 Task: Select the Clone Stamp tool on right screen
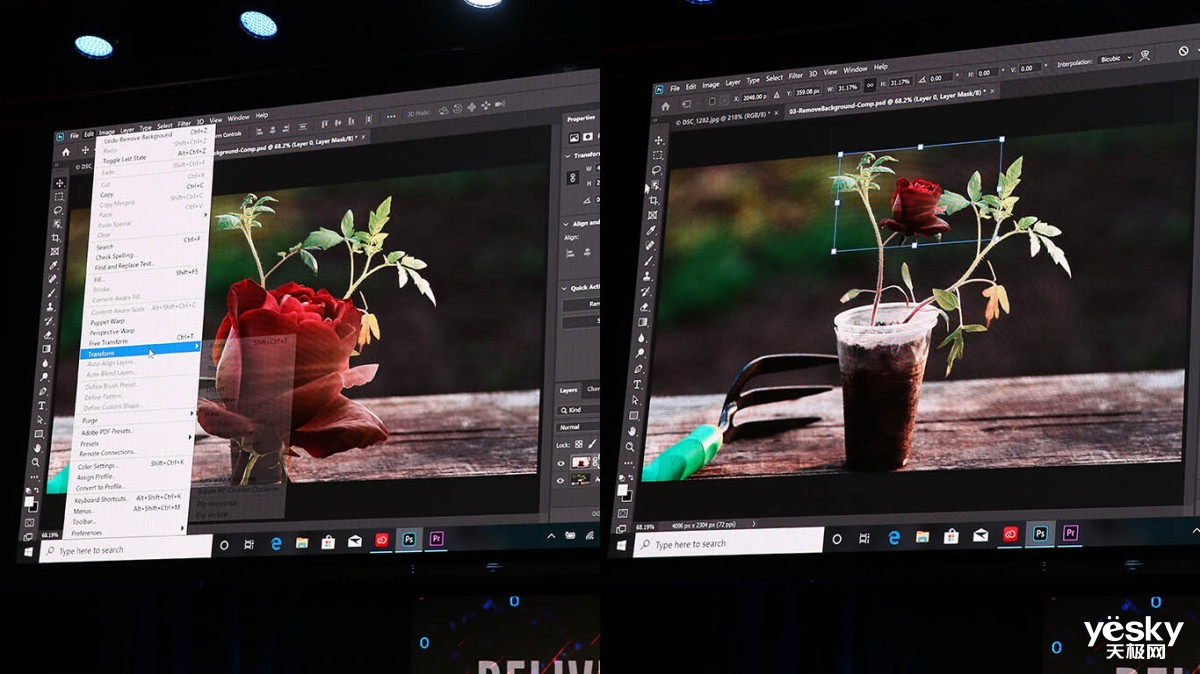[x=647, y=276]
